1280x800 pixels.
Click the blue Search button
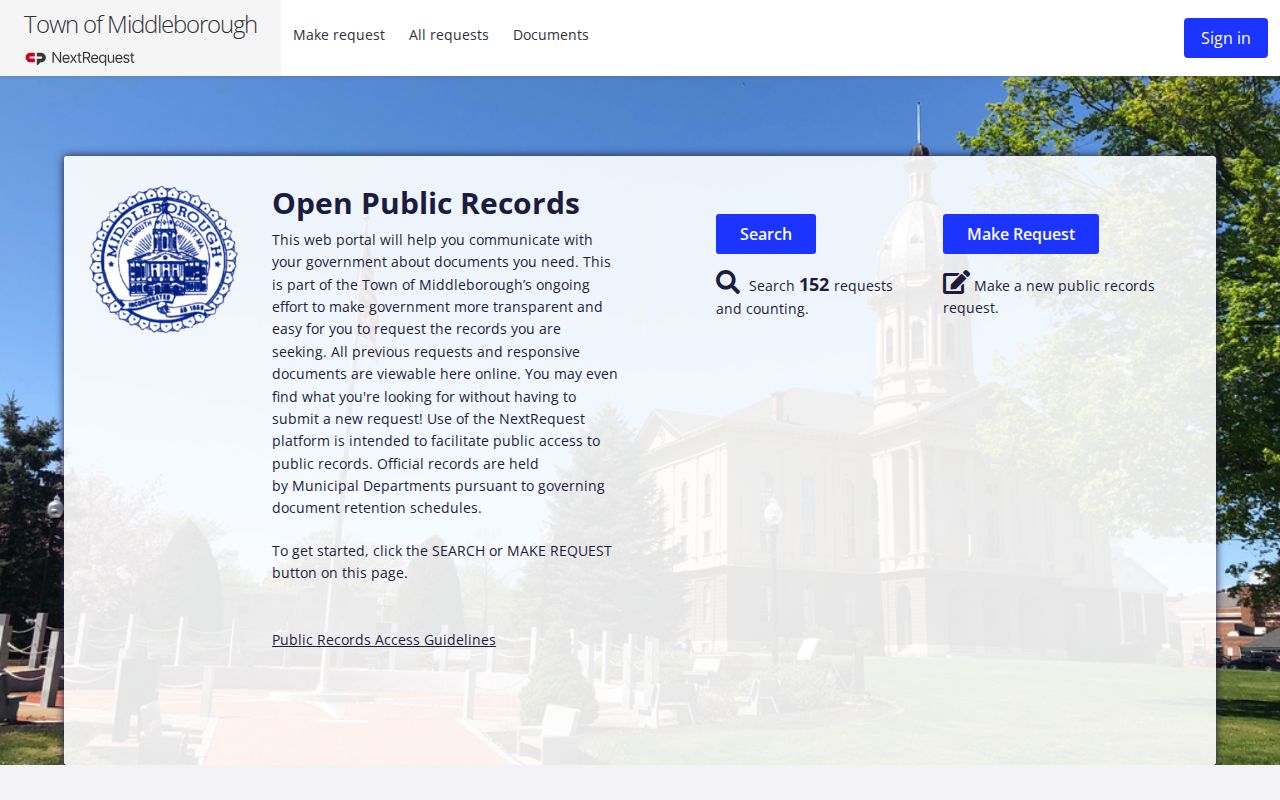tap(766, 234)
